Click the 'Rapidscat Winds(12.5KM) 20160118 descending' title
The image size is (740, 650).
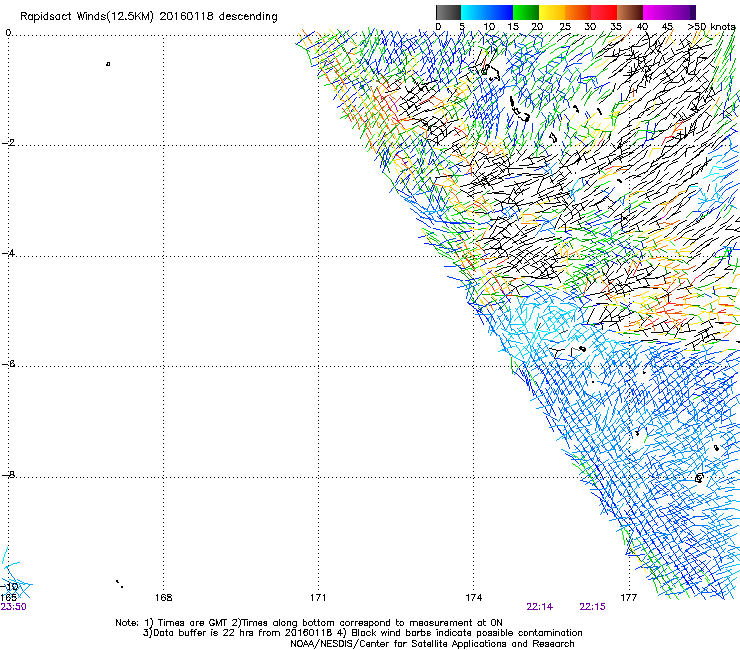[149, 17]
